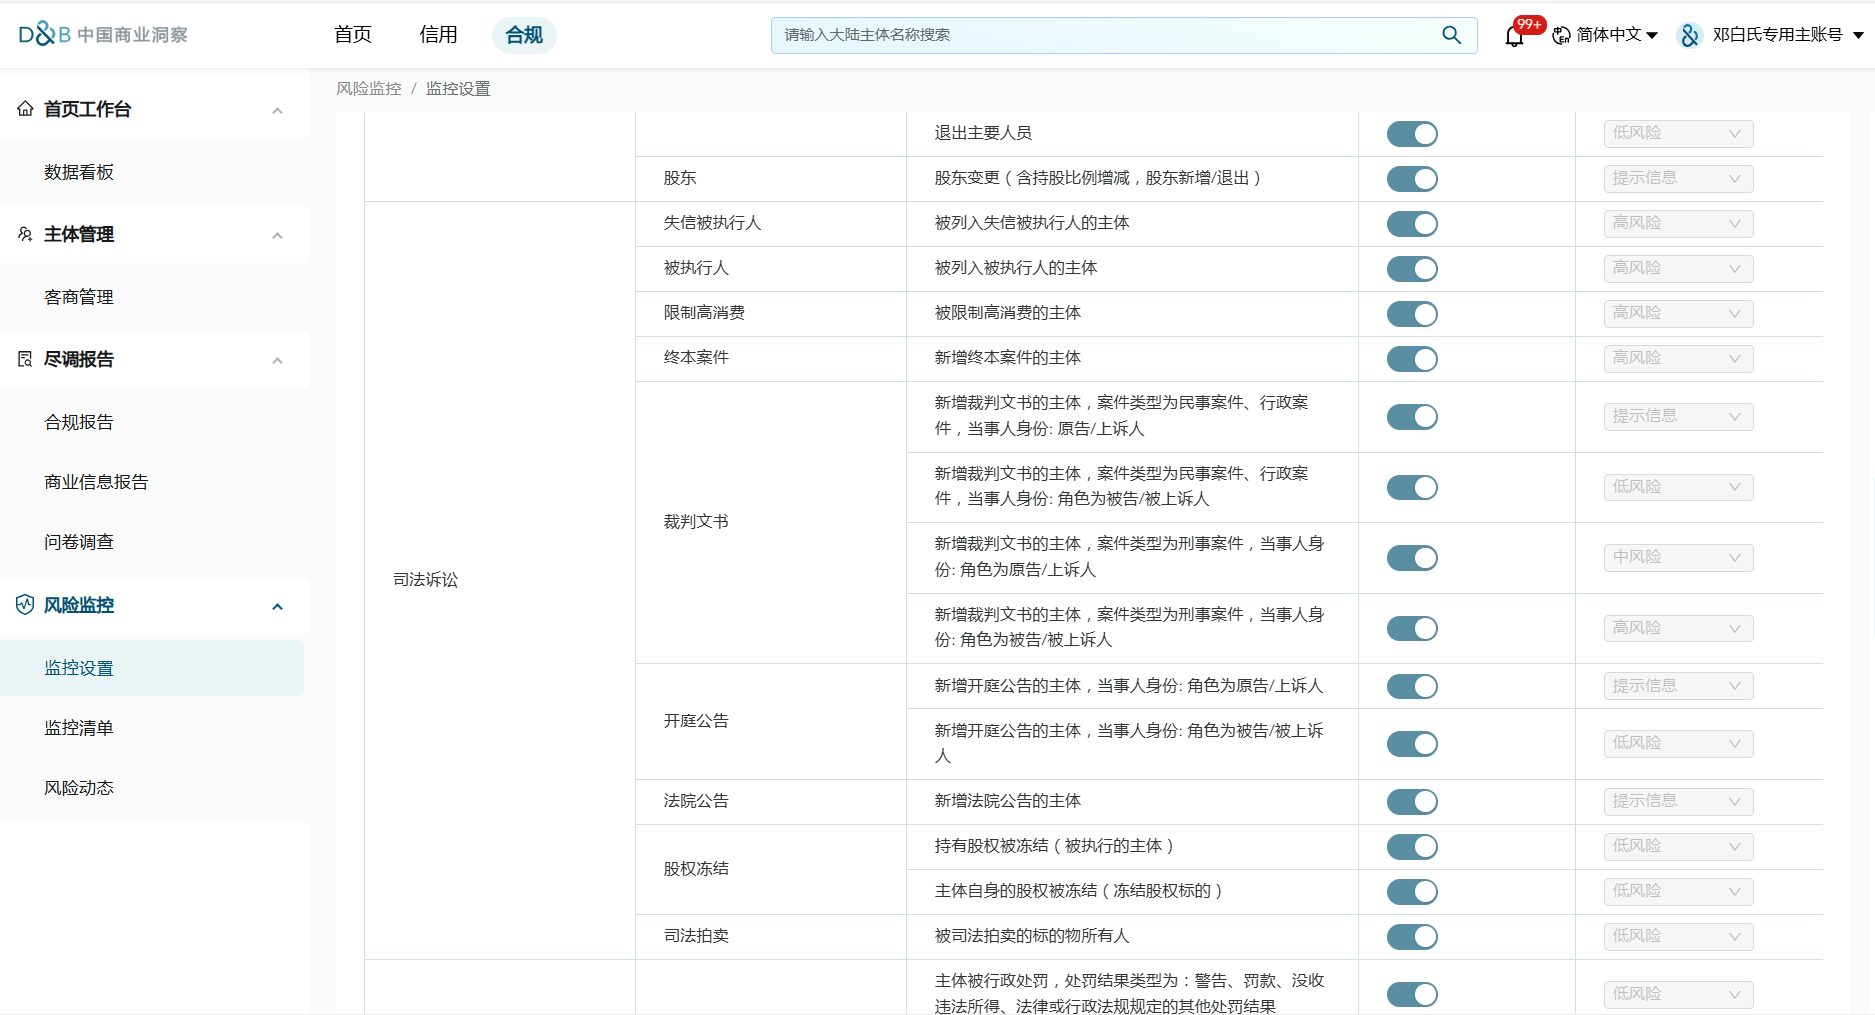Click the user account avatar icon
Image resolution: width=1875 pixels, height=1015 pixels.
click(x=1690, y=35)
